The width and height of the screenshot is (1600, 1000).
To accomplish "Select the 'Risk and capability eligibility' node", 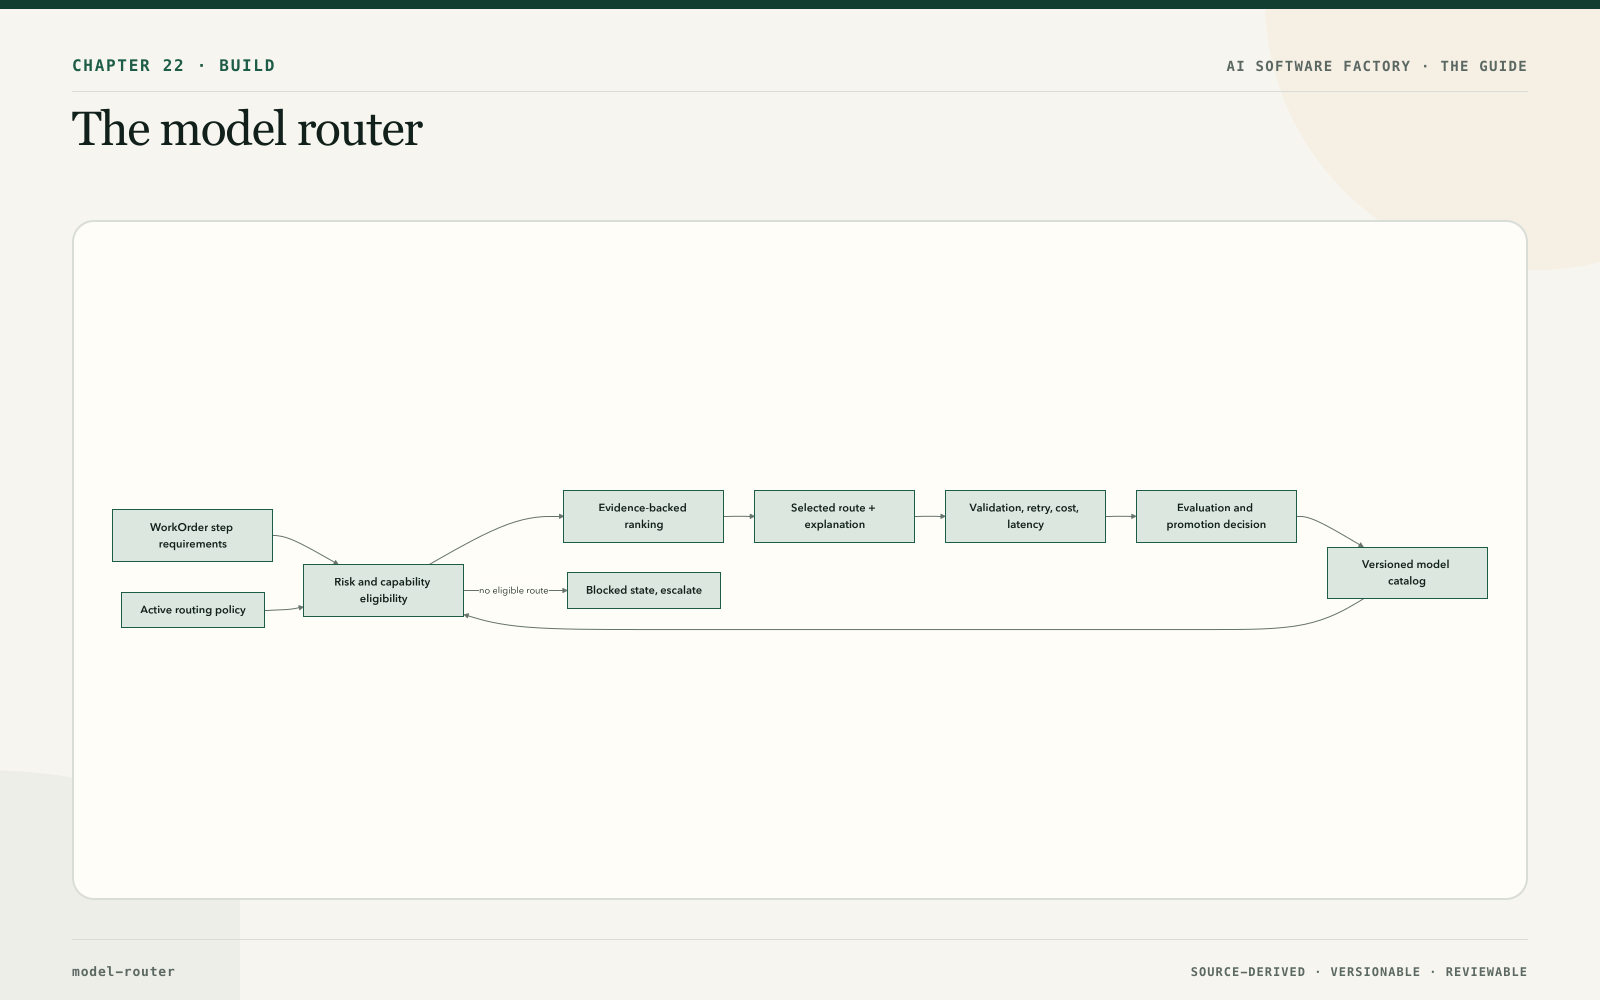I will [x=383, y=590].
